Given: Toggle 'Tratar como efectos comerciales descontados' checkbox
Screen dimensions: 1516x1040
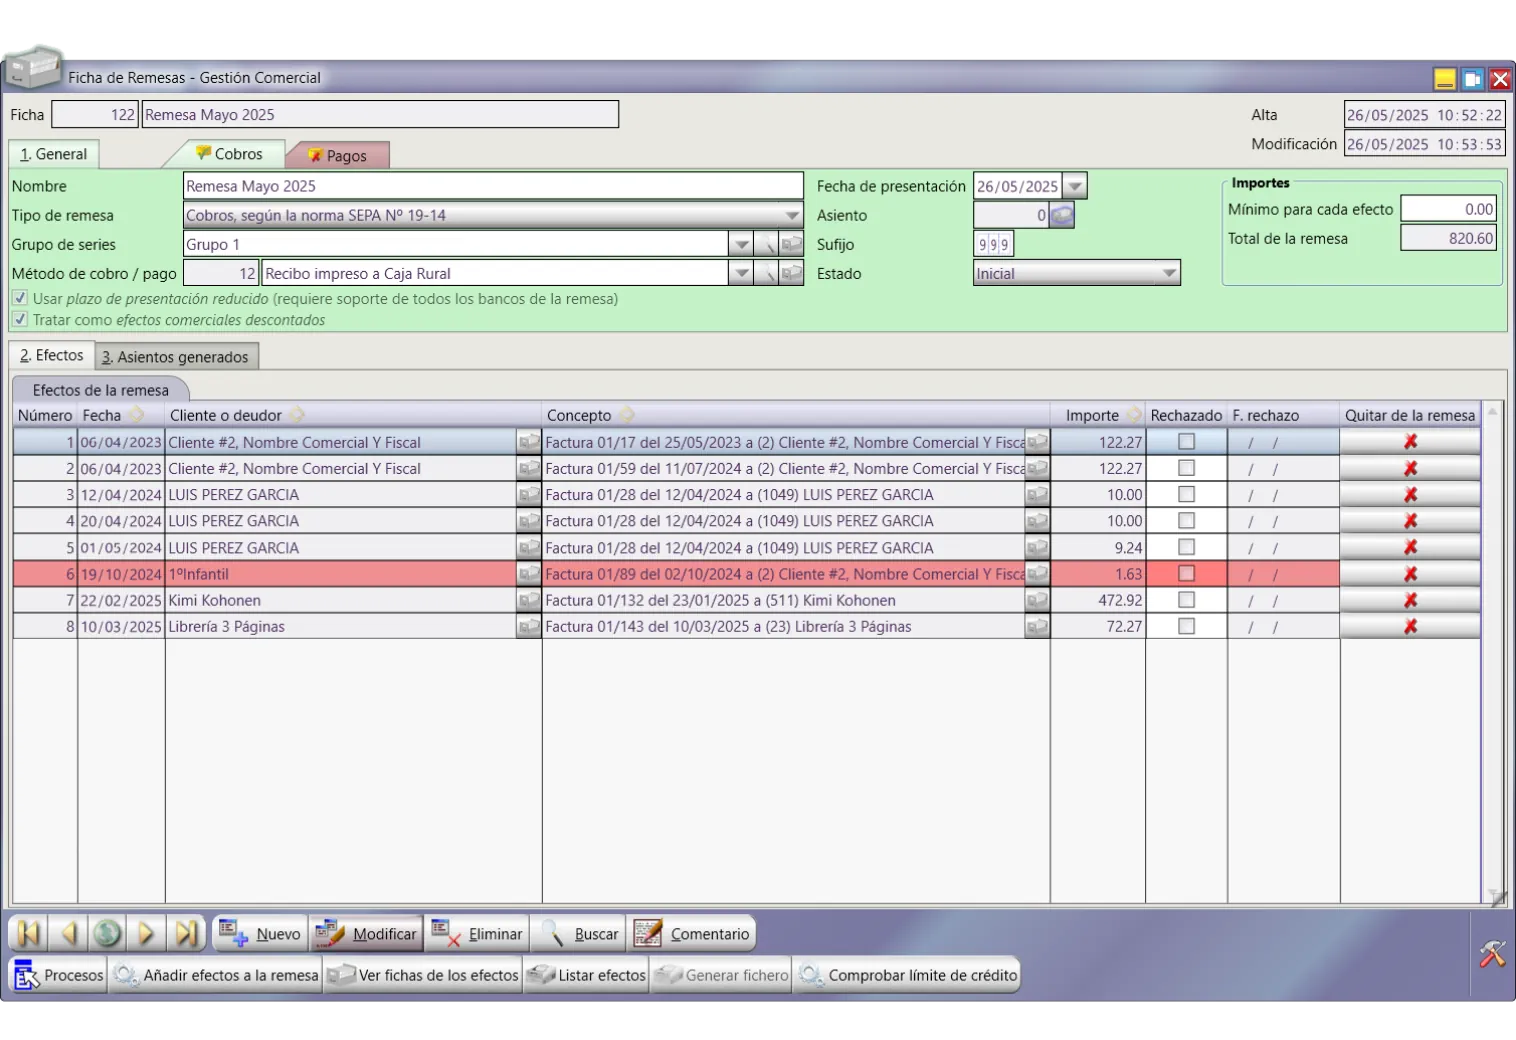Looking at the screenshot, I should click(20, 320).
